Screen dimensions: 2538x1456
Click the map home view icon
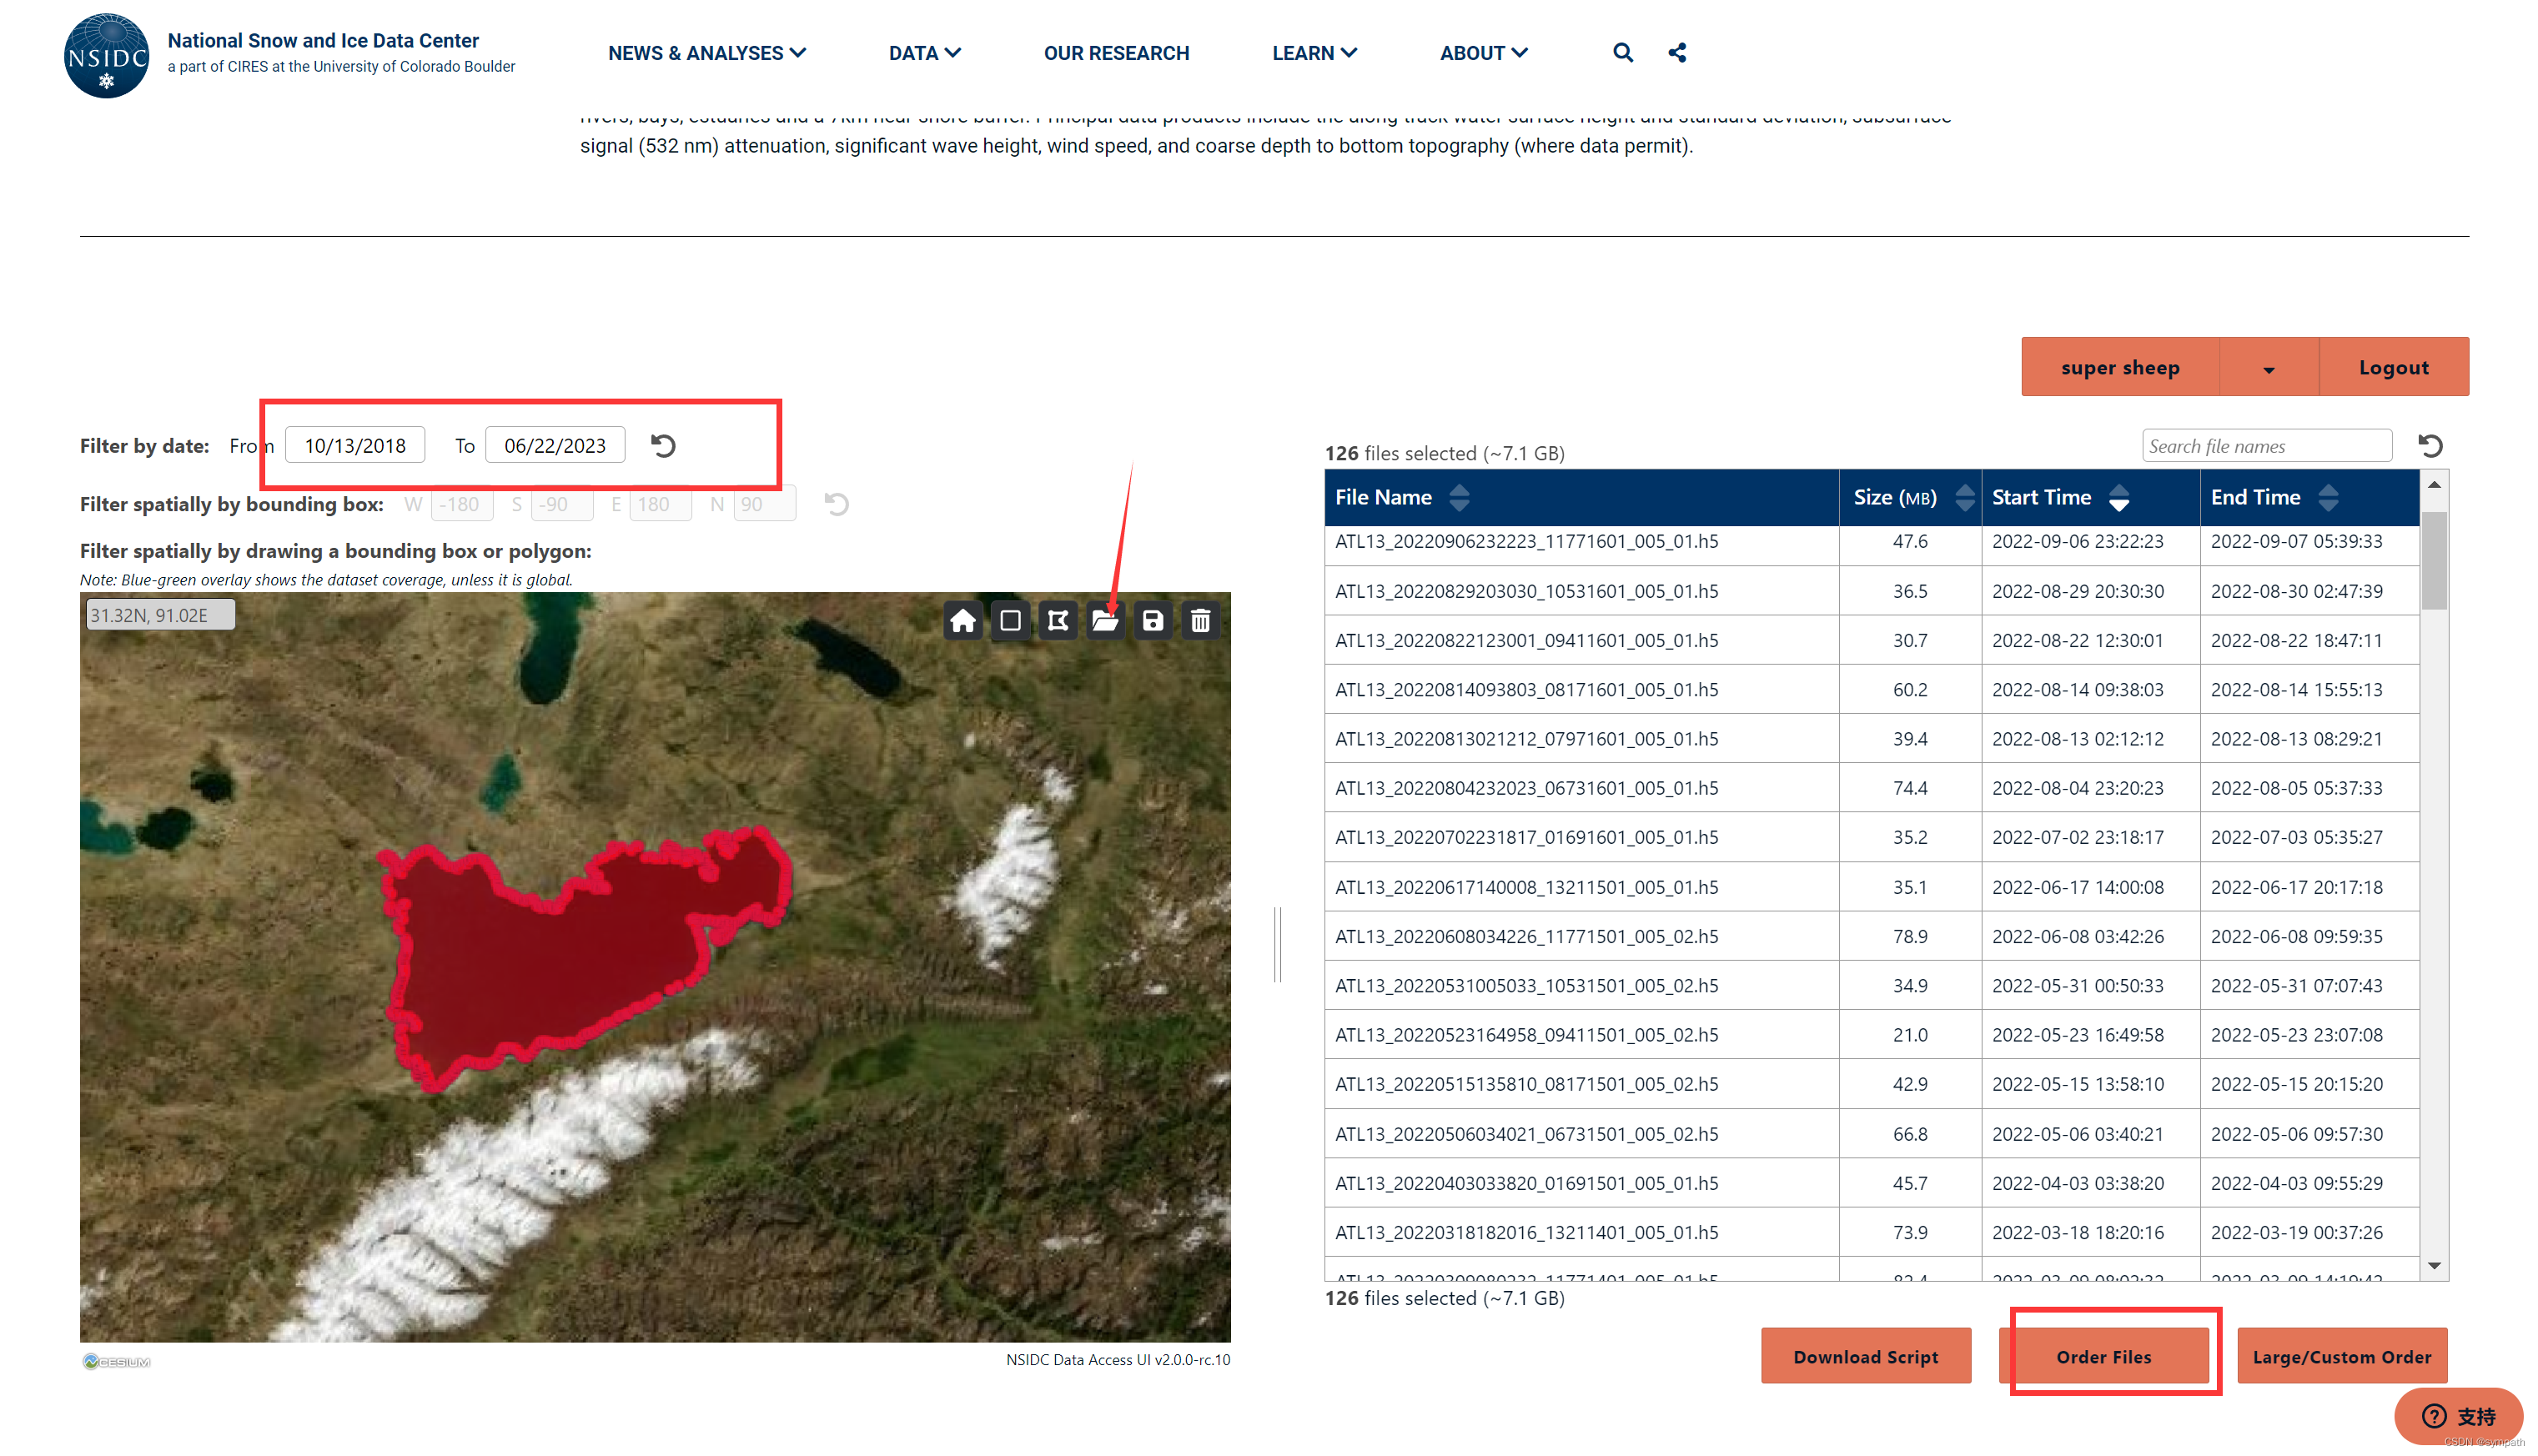click(x=962, y=621)
